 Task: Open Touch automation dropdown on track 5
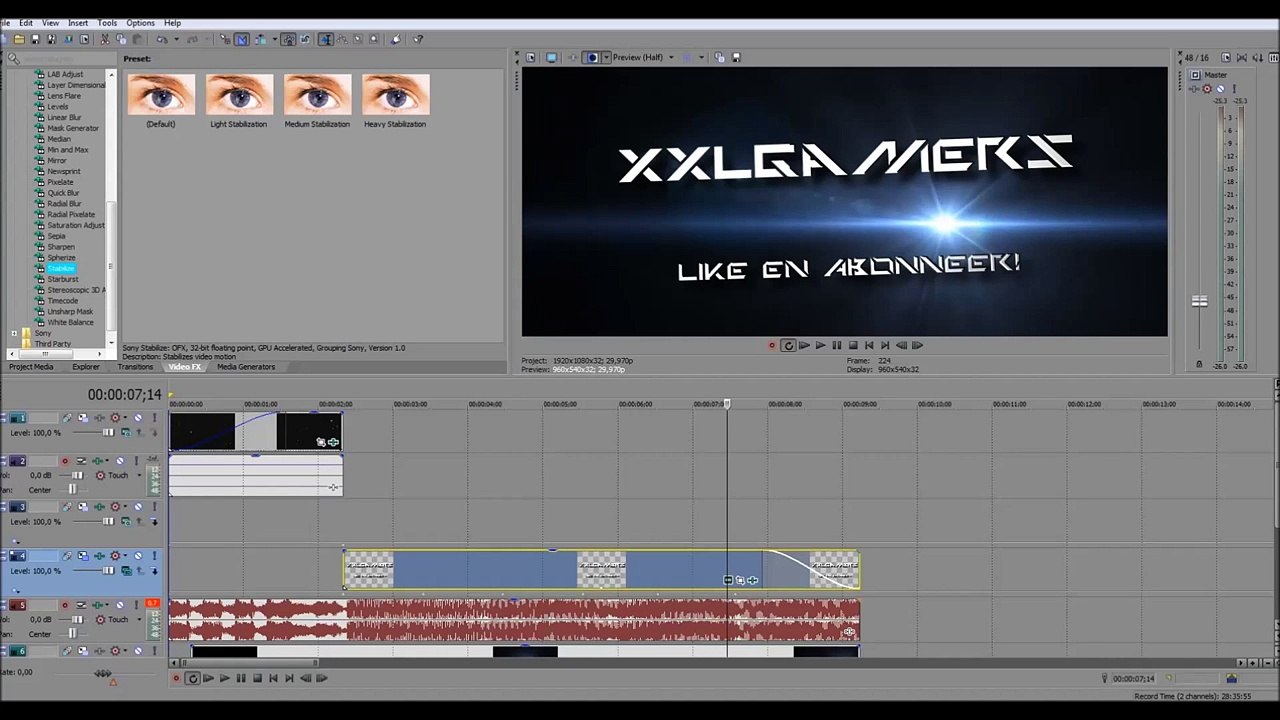pyautogui.click(x=140, y=619)
